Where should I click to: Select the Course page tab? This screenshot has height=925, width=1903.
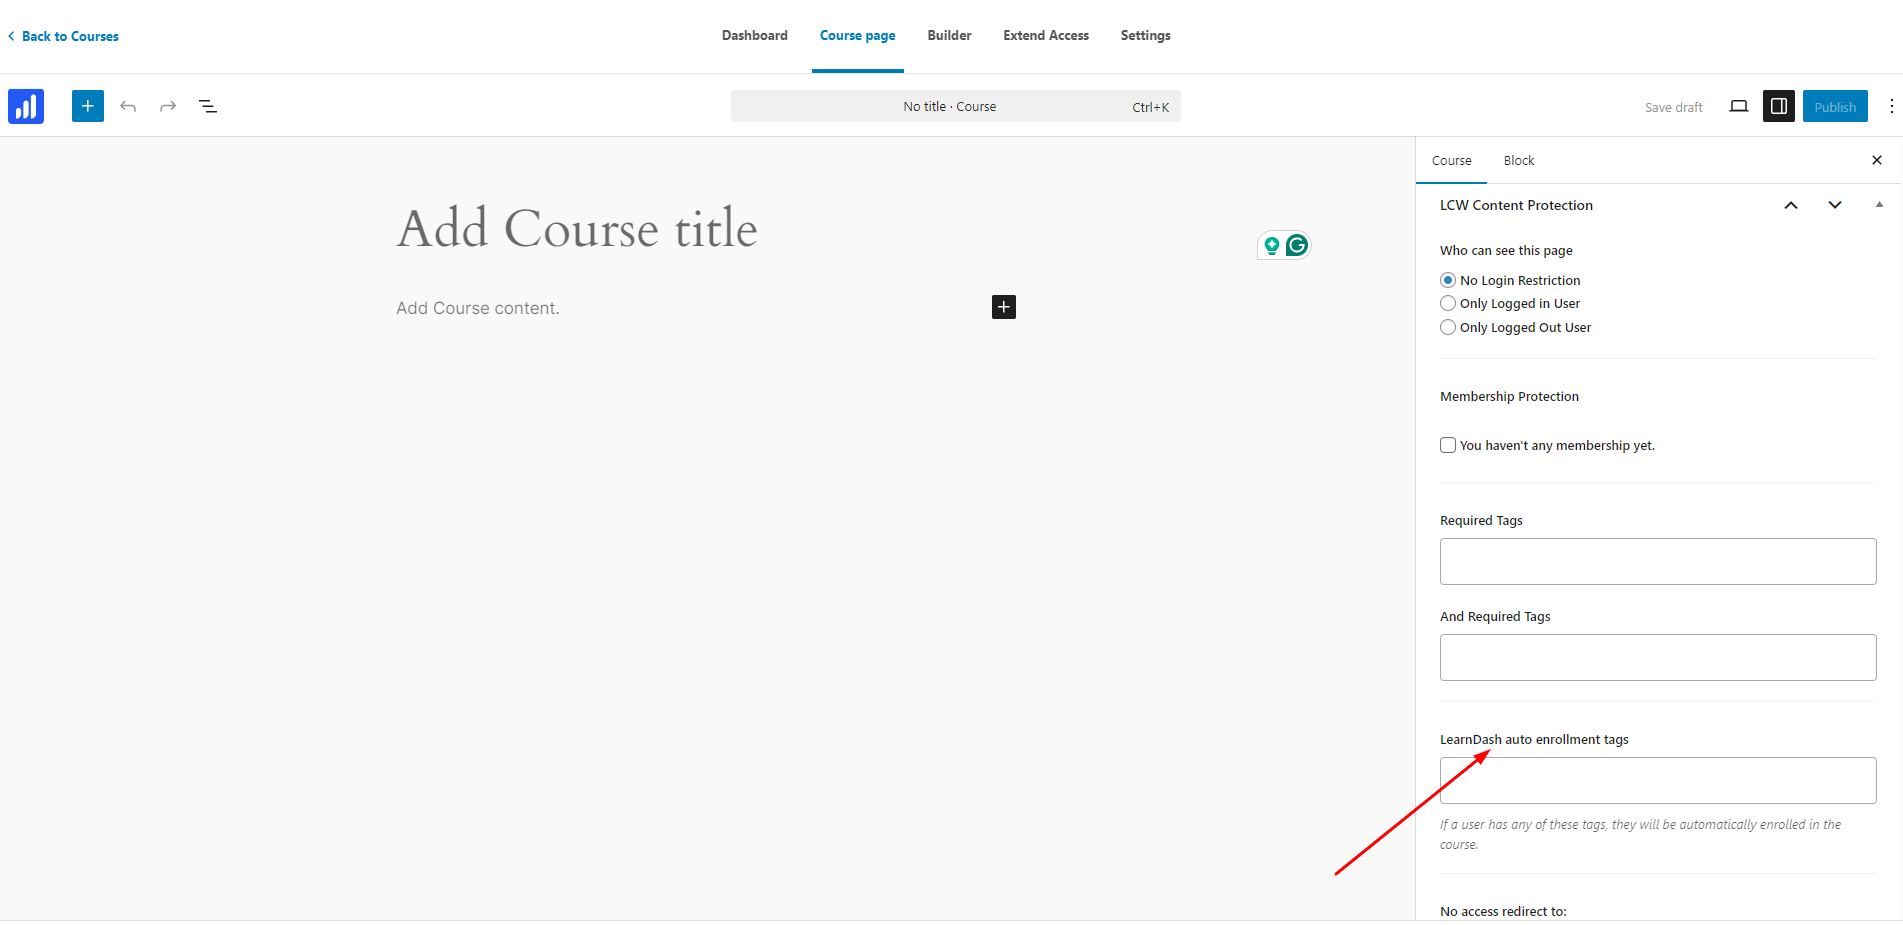point(858,35)
